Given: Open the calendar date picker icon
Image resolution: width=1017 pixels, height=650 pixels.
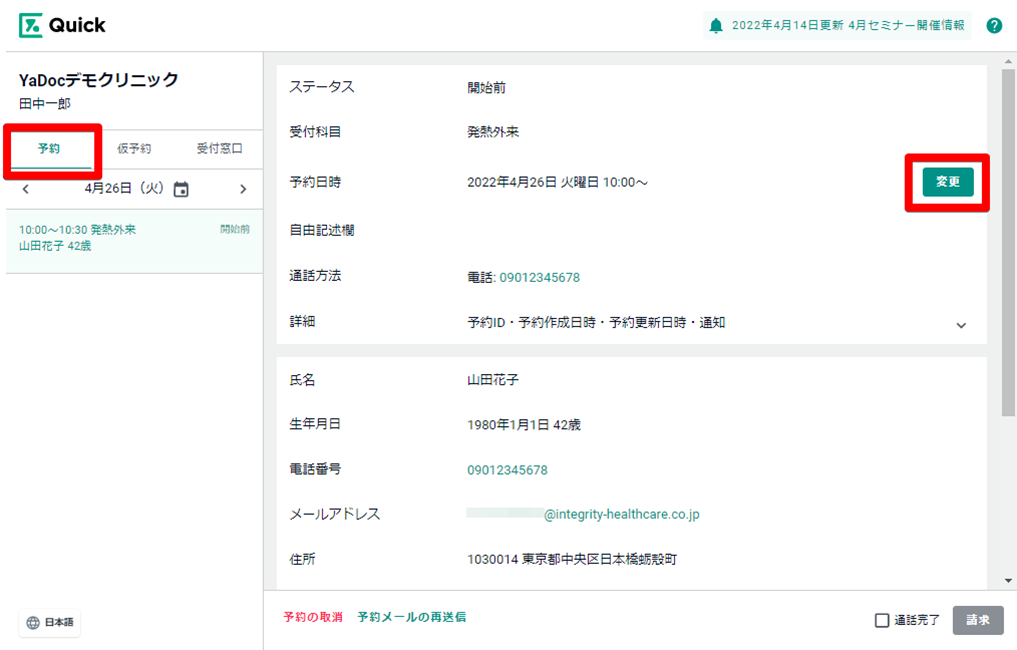Looking at the screenshot, I should [x=181, y=189].
